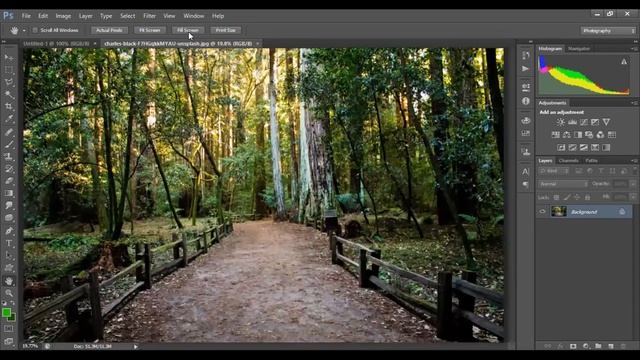The height and width of the screenshot is (360, 640).
Task: Click the Fit Screen button
Action: [150, 30]
